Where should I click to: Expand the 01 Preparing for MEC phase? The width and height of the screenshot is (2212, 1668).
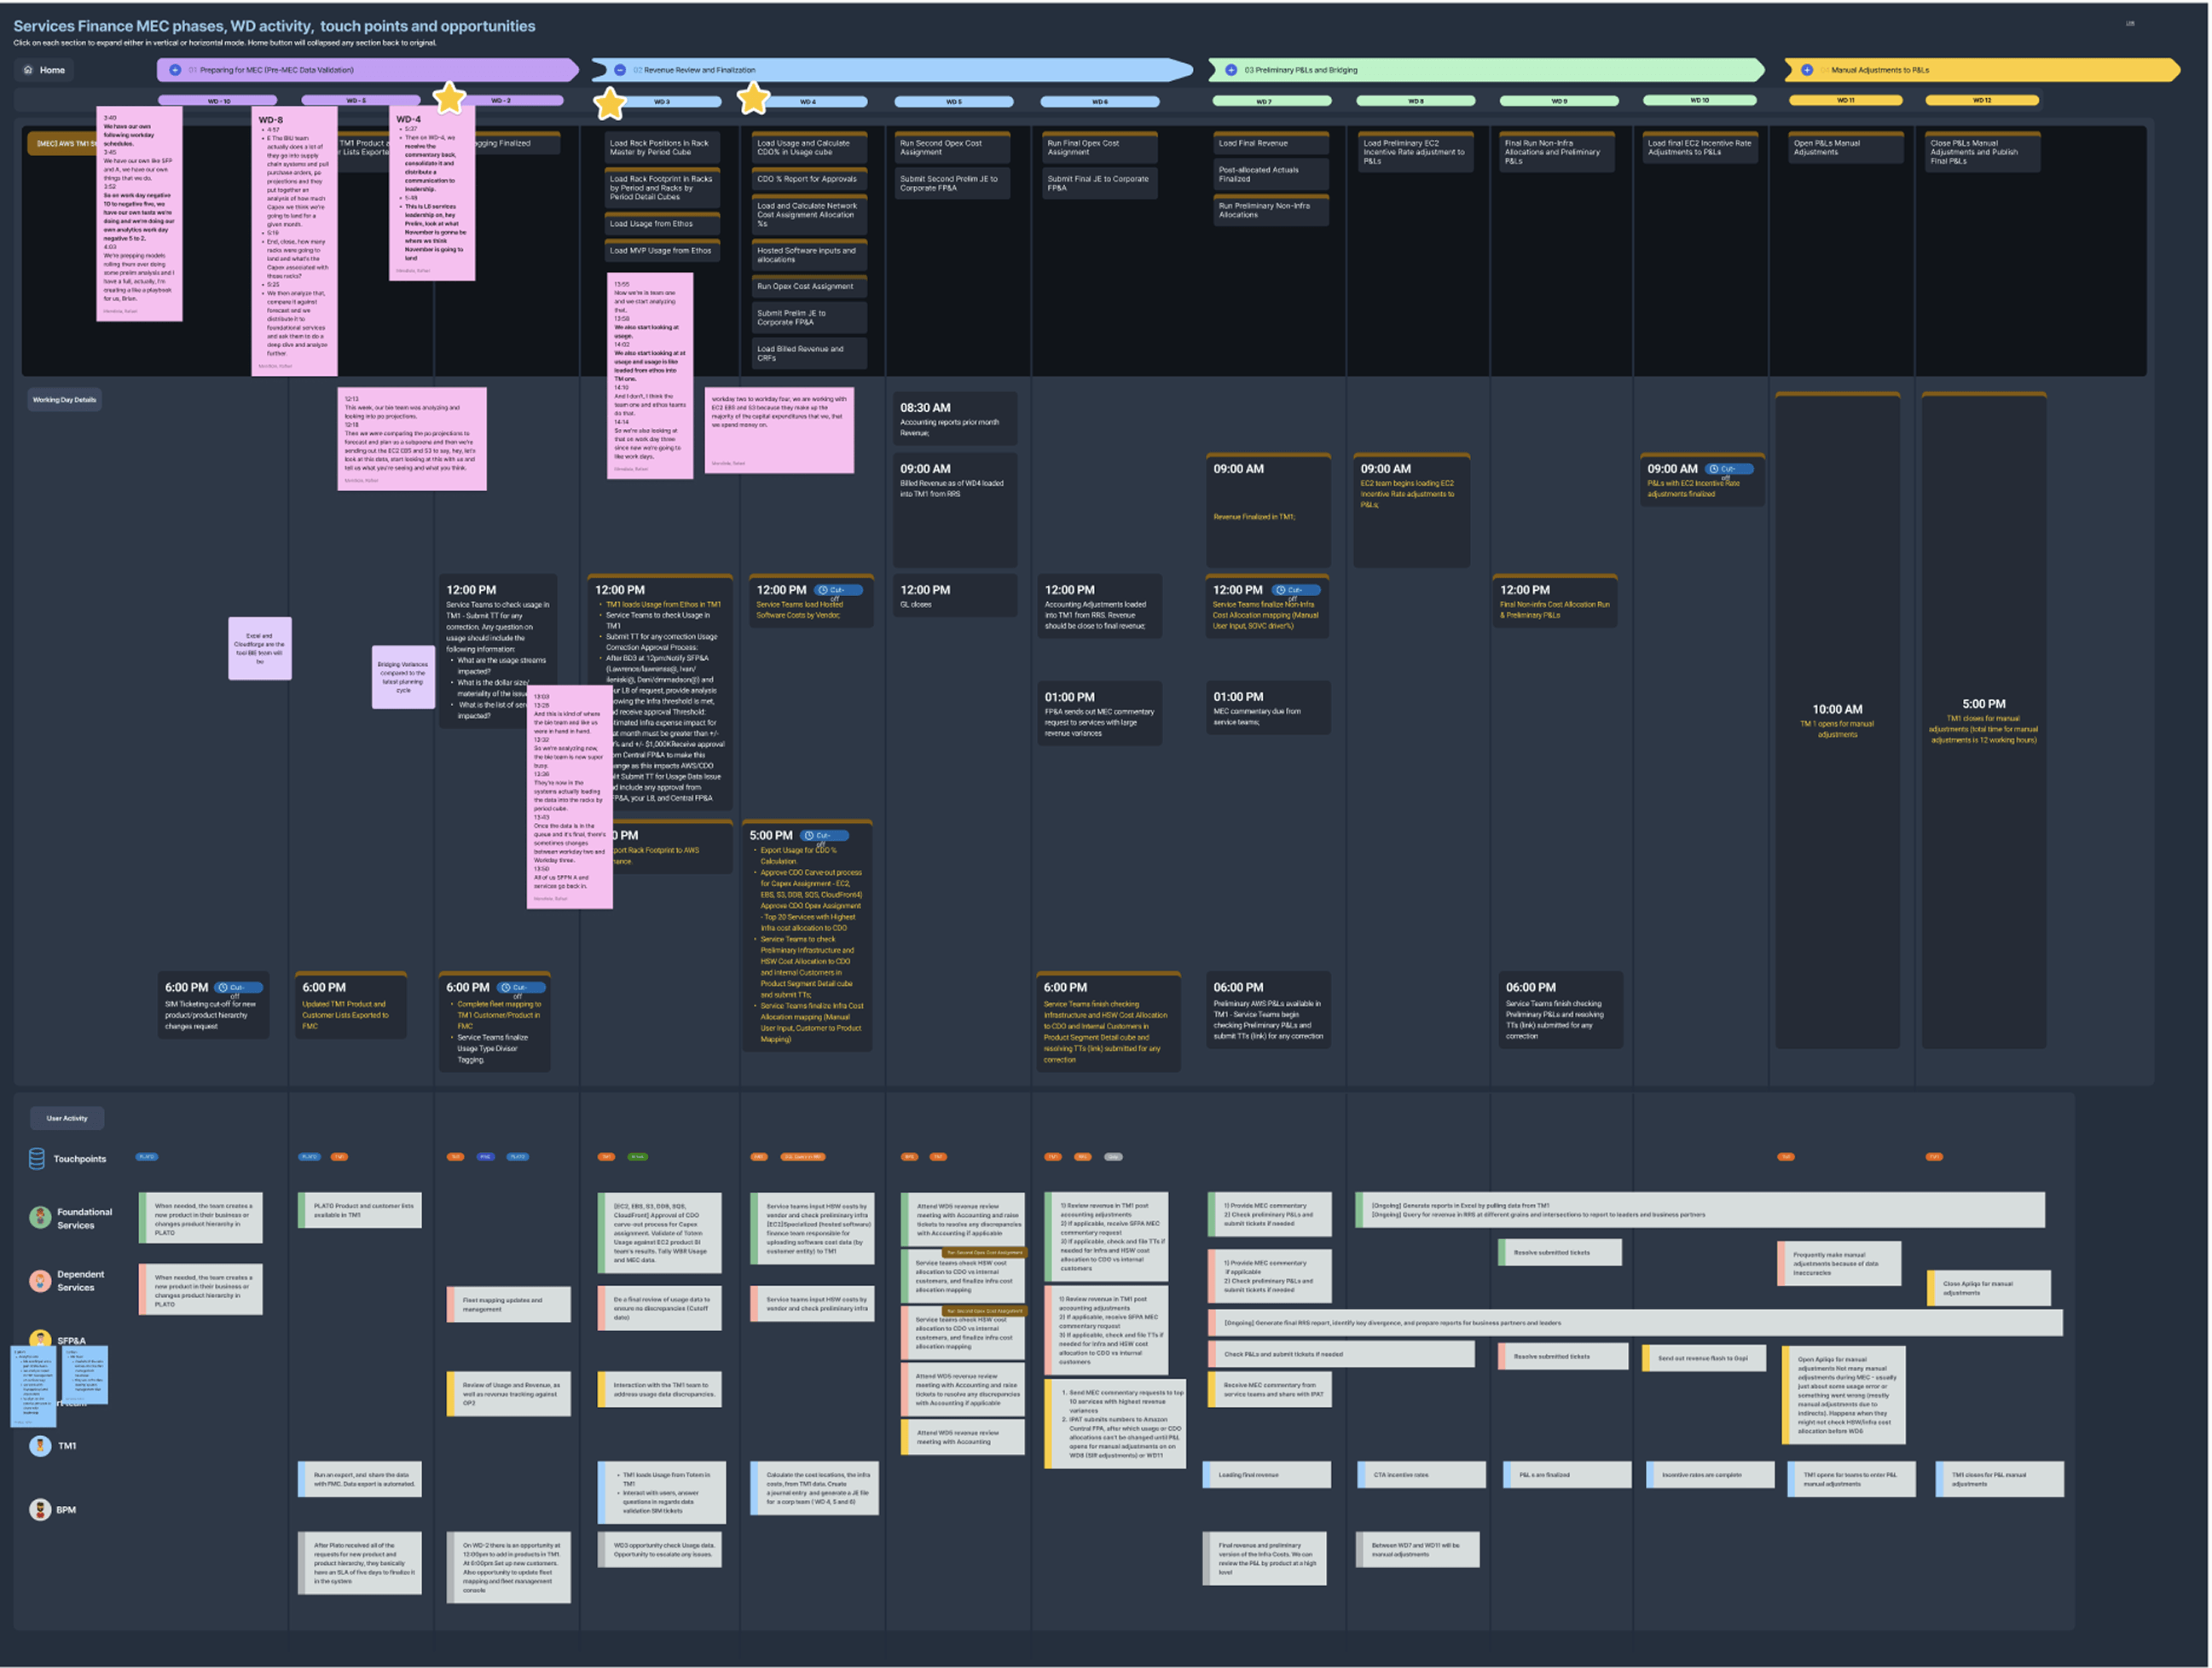[175, 70]
